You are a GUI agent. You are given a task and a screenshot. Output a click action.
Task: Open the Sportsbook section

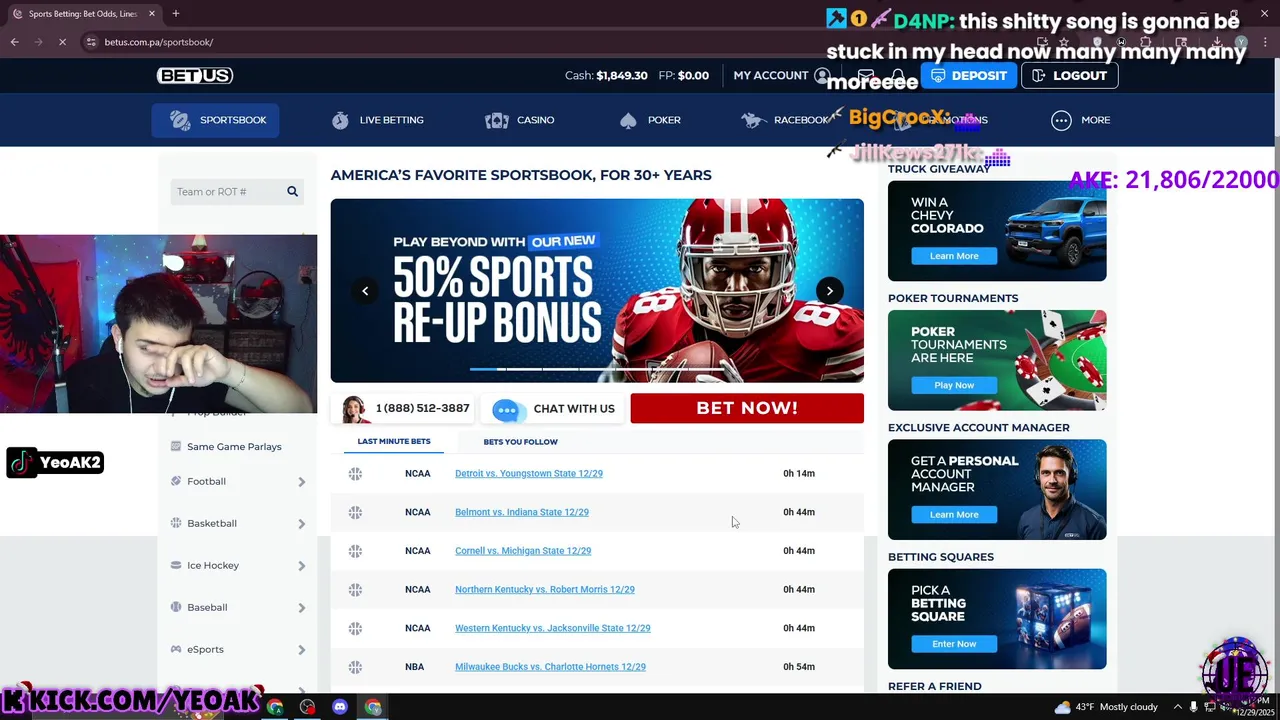point(218,120)
